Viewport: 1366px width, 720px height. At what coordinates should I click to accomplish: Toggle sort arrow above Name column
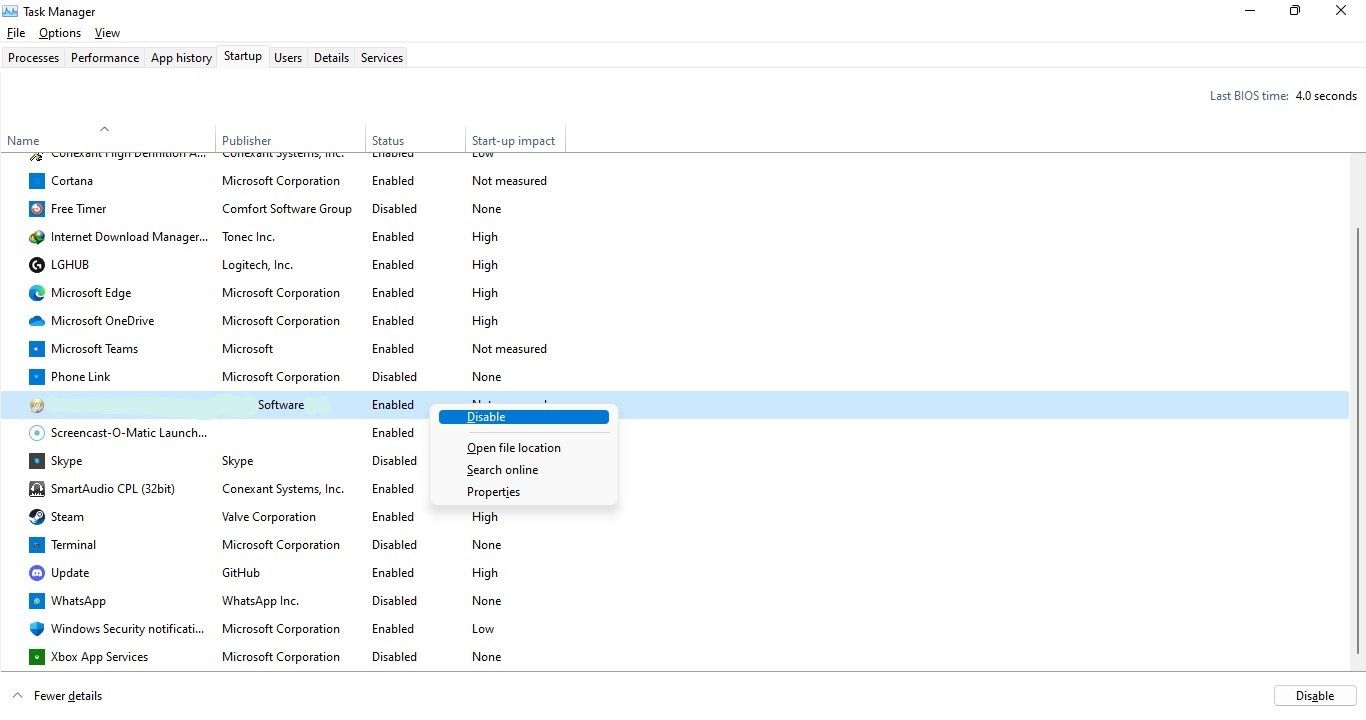105,129
